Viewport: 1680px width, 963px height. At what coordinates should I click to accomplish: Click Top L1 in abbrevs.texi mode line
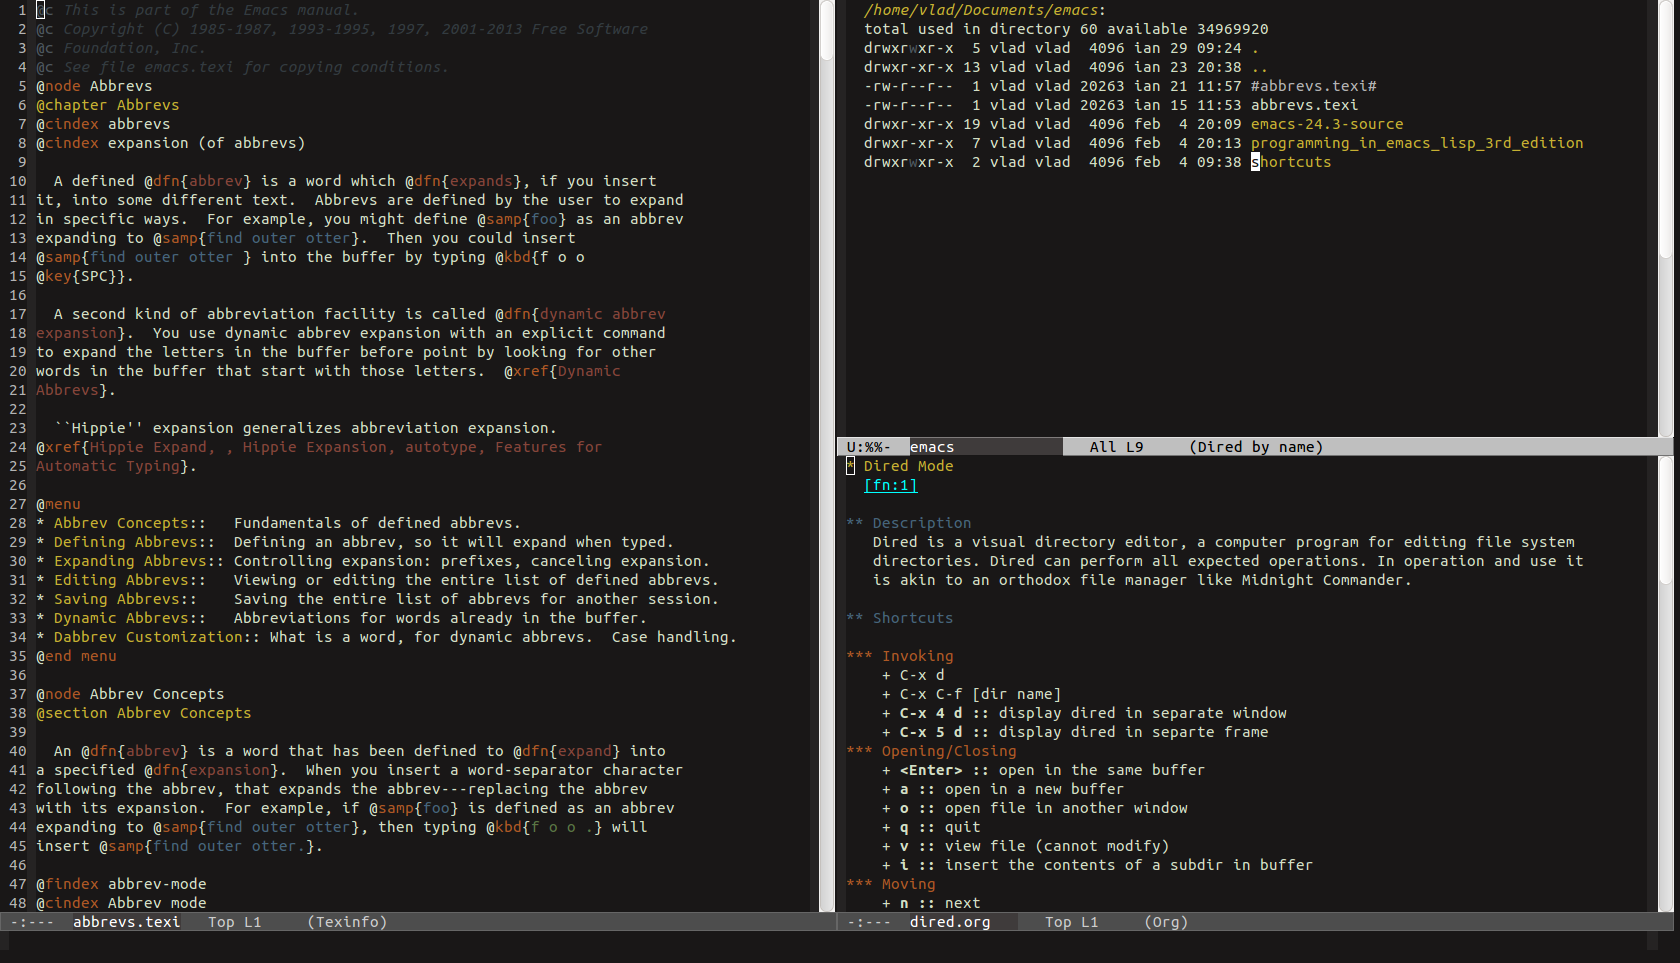pos(234,922)
